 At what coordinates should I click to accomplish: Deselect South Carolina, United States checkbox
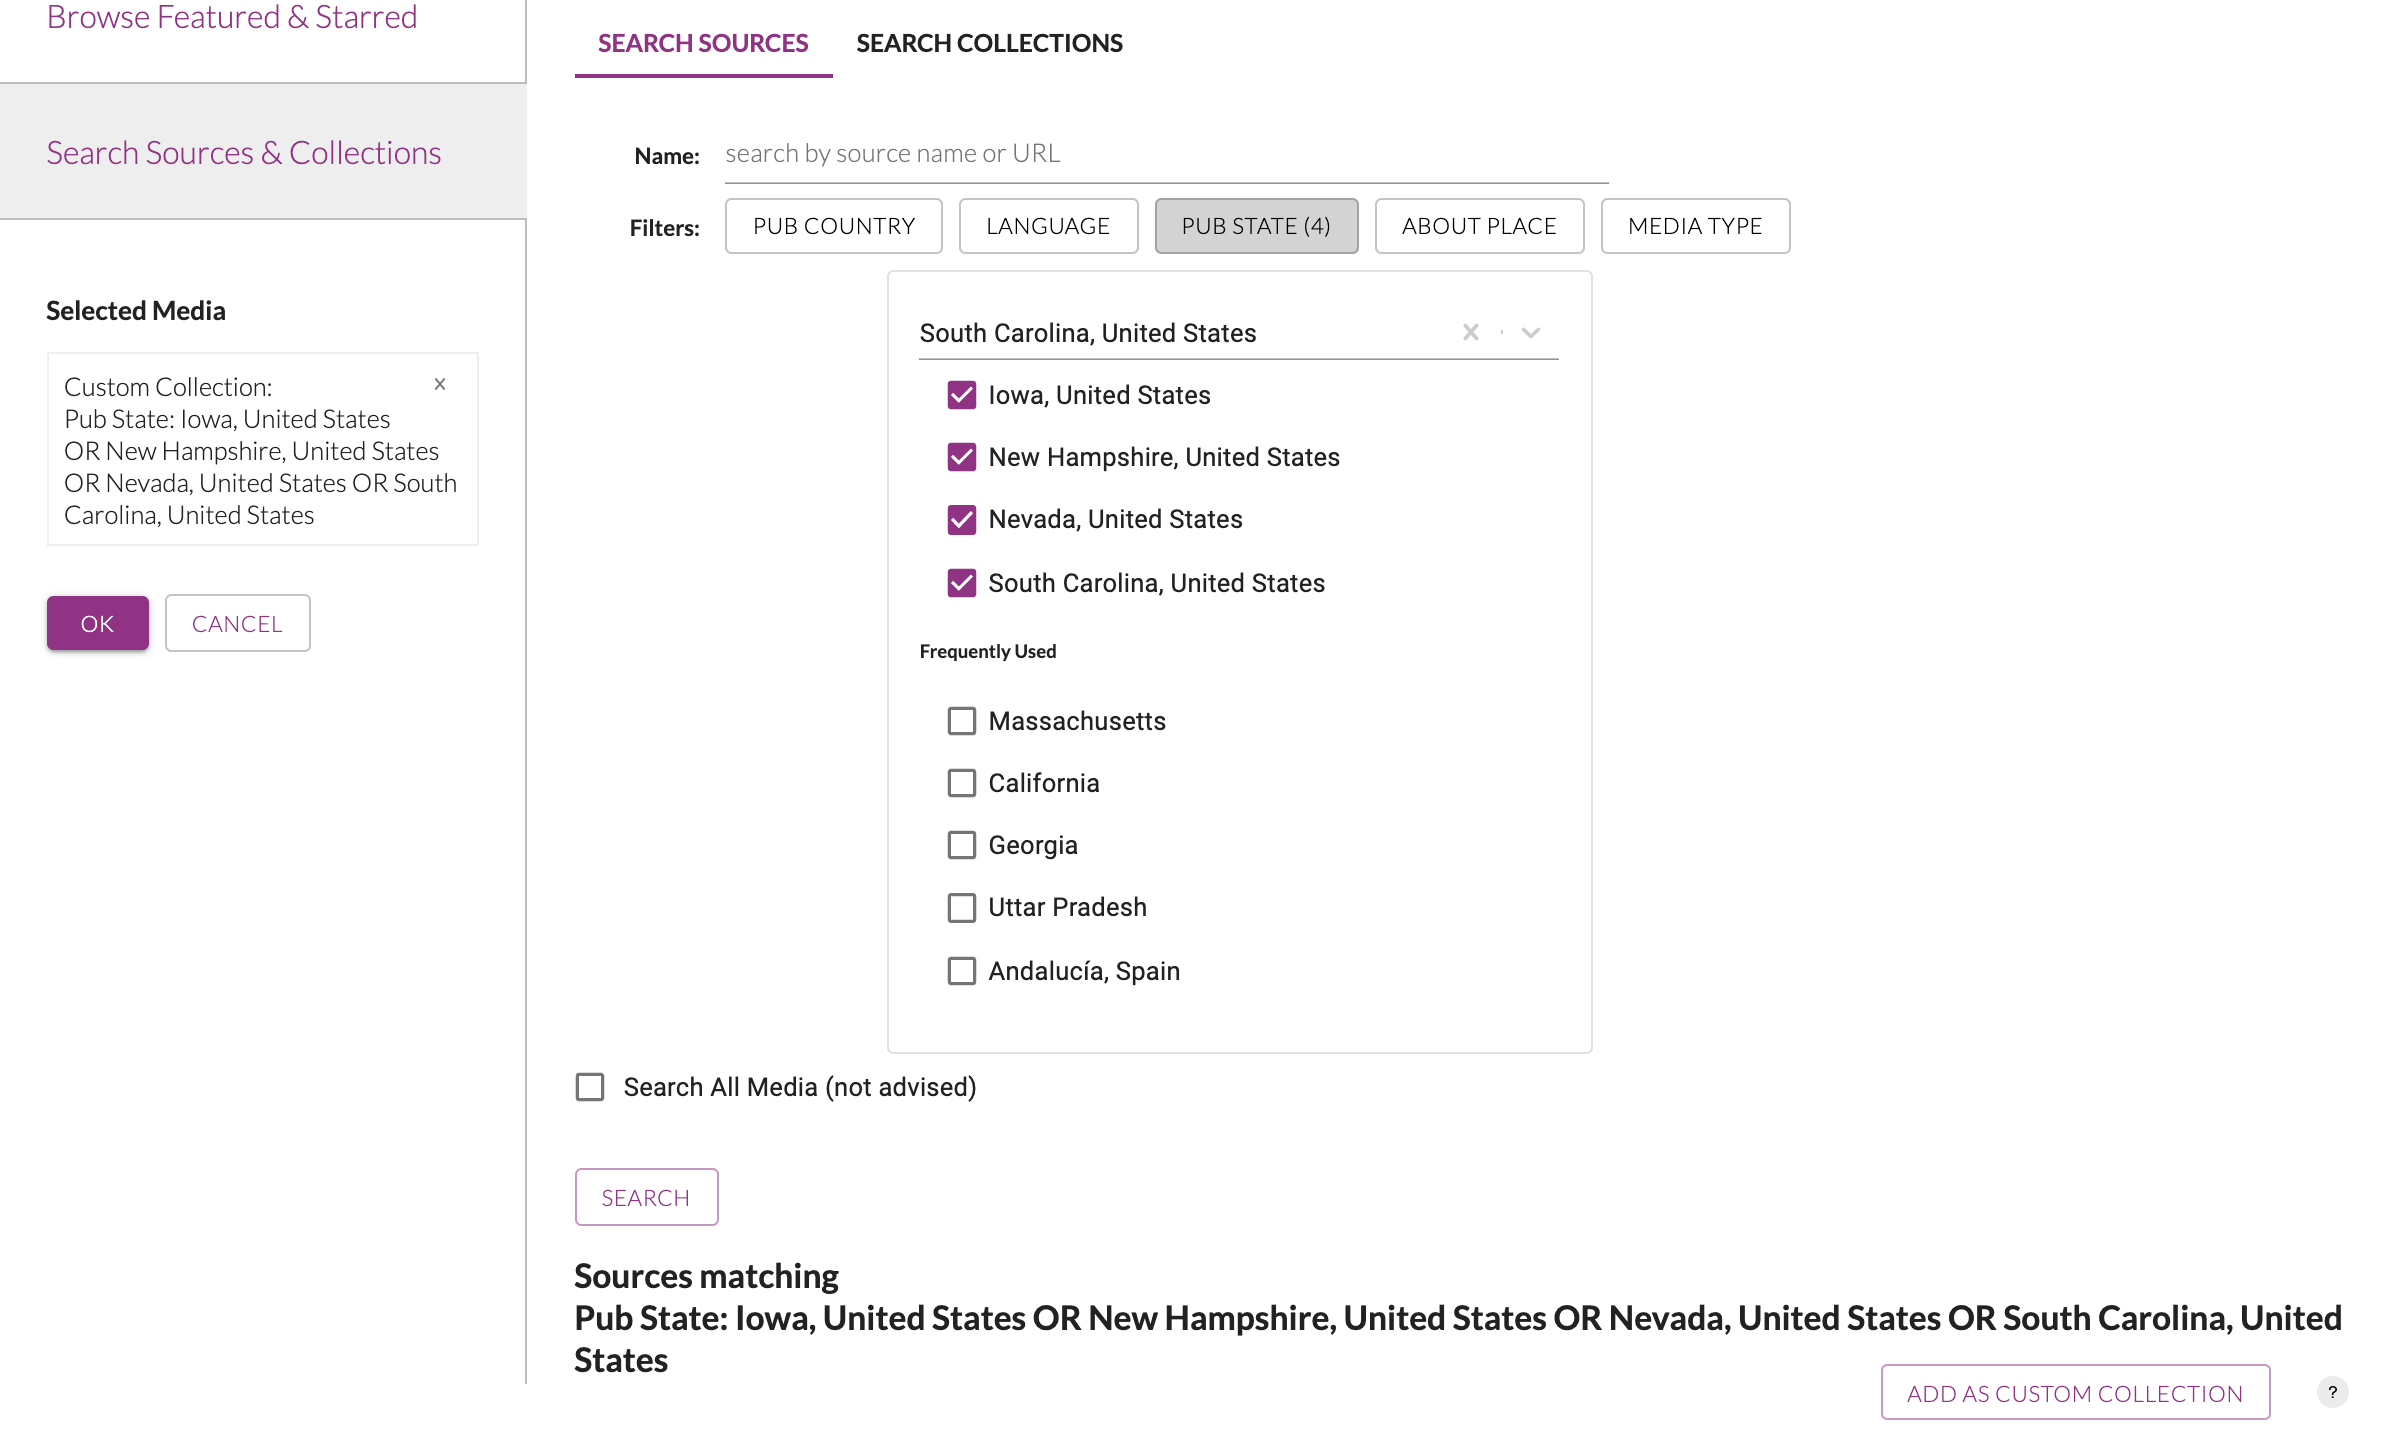click(961, 583)
